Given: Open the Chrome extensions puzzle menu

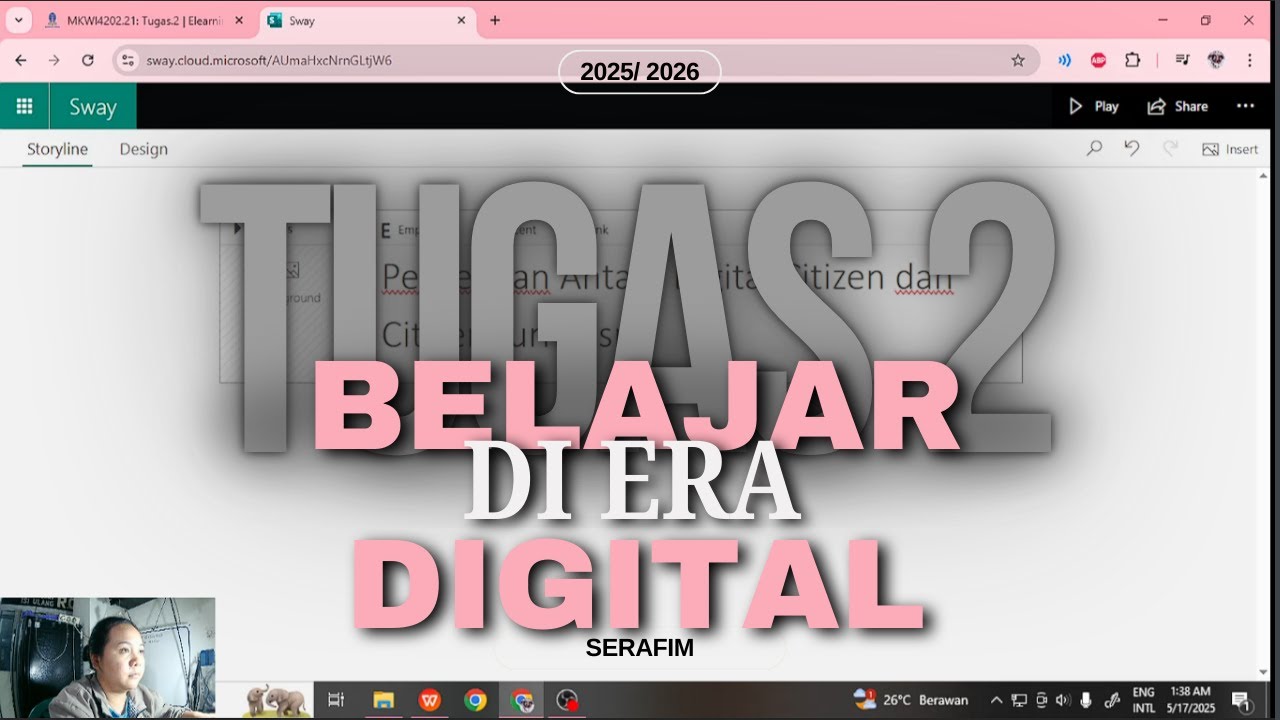Looking at the screenshot, I should pyautogui.click(x=1132, y=60).
